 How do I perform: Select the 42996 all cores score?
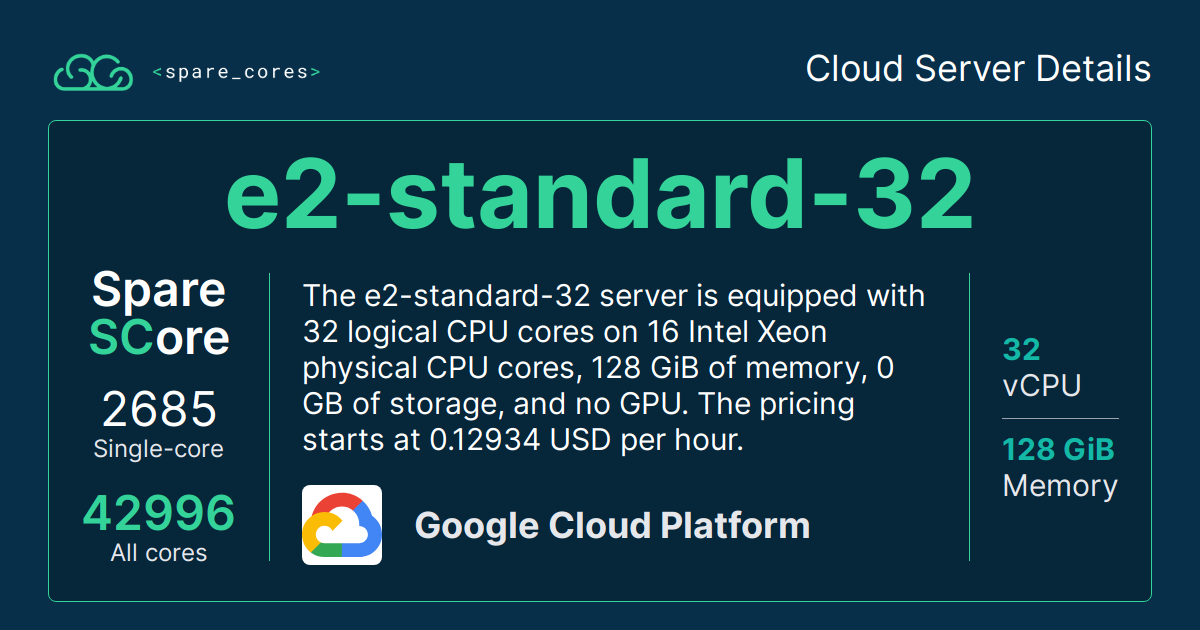(159, 514)
